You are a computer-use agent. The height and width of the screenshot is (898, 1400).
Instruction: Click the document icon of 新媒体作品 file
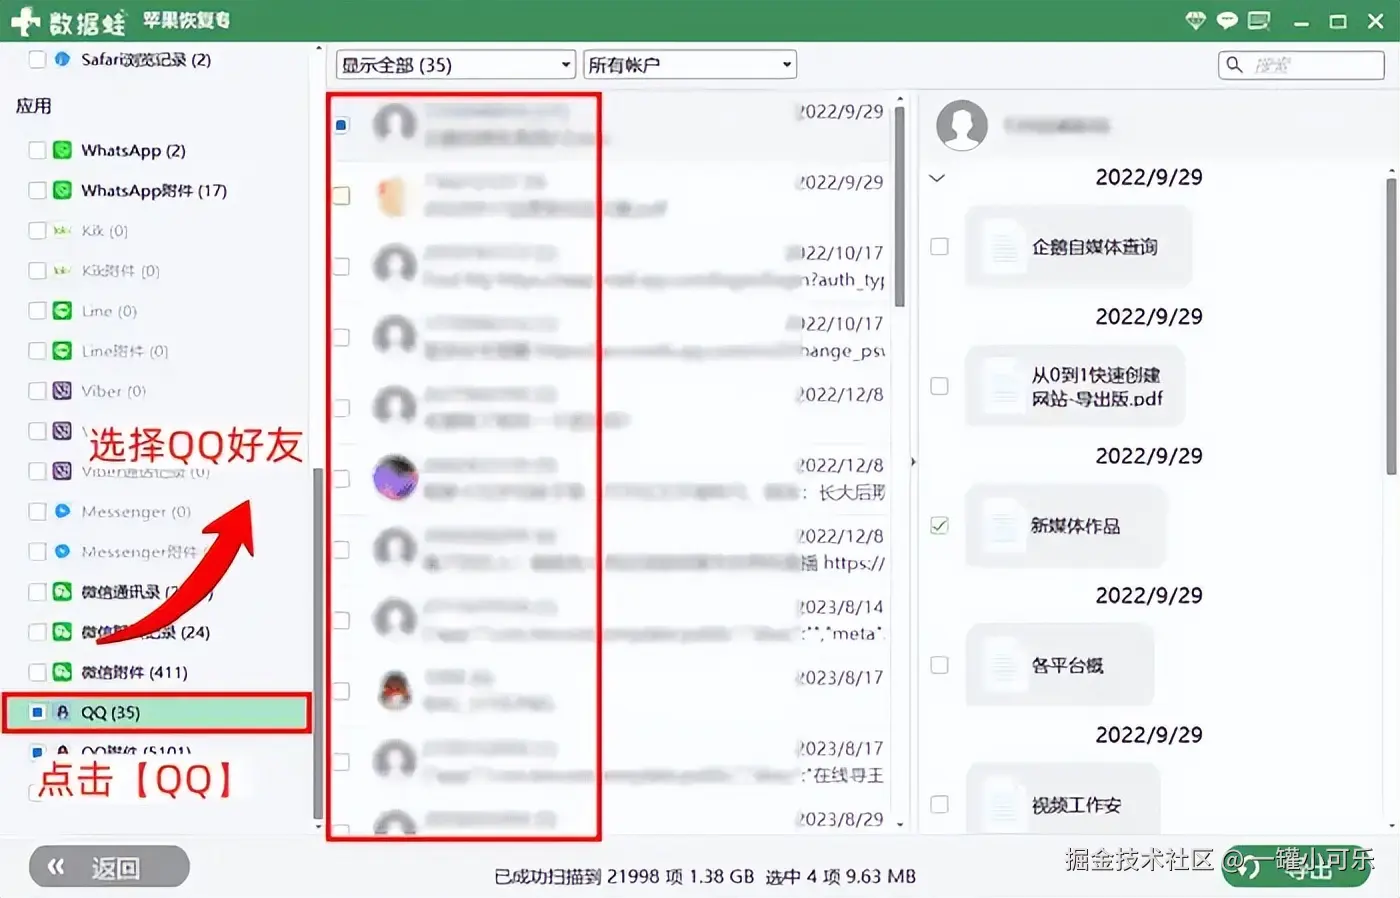click(1002, 526)
